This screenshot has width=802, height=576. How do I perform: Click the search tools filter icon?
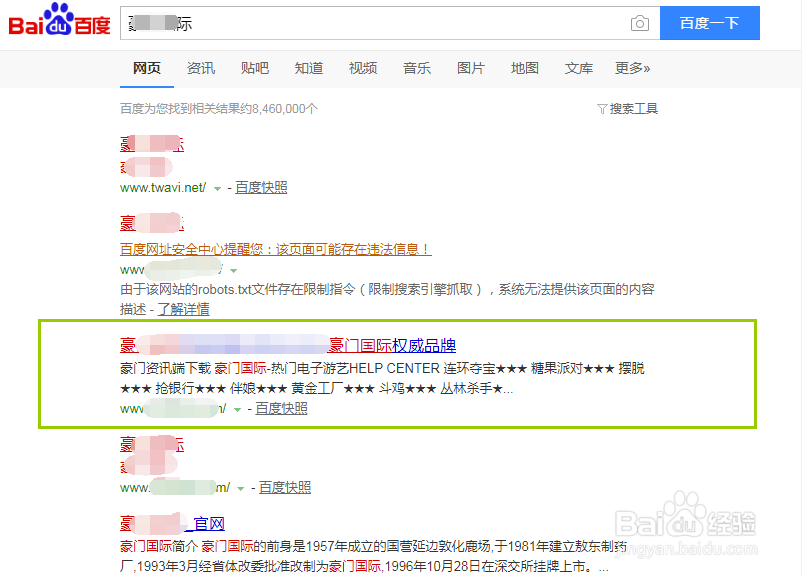(x=602, y=109)
